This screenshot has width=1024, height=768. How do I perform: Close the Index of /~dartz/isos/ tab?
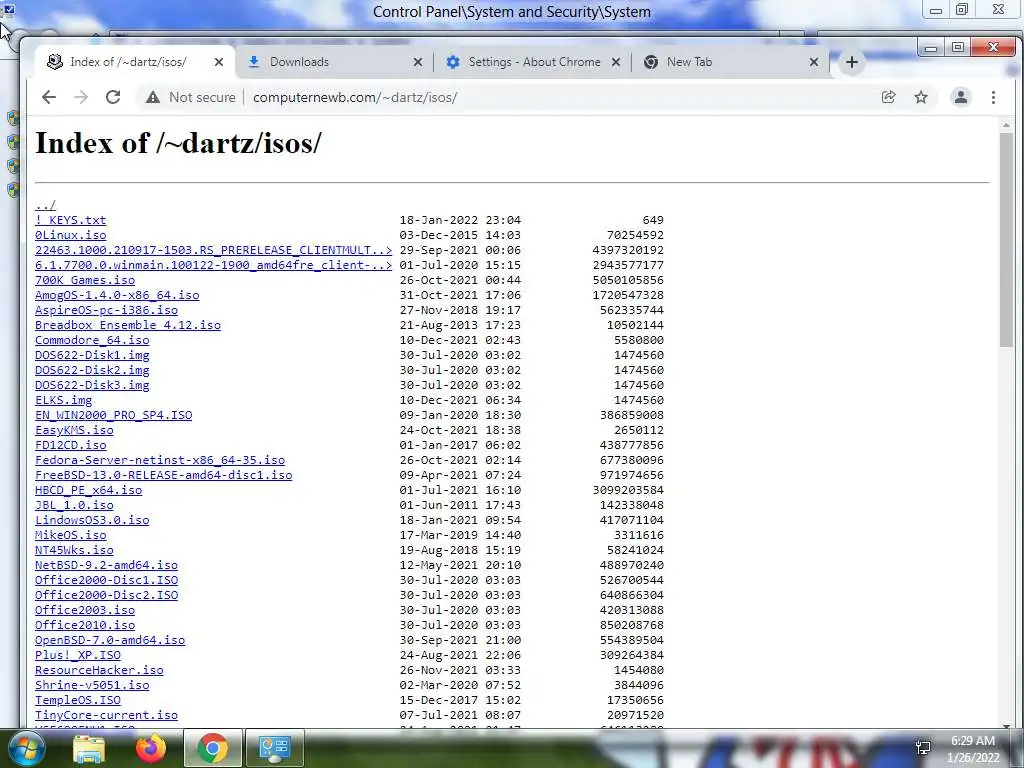coord(219,62)
